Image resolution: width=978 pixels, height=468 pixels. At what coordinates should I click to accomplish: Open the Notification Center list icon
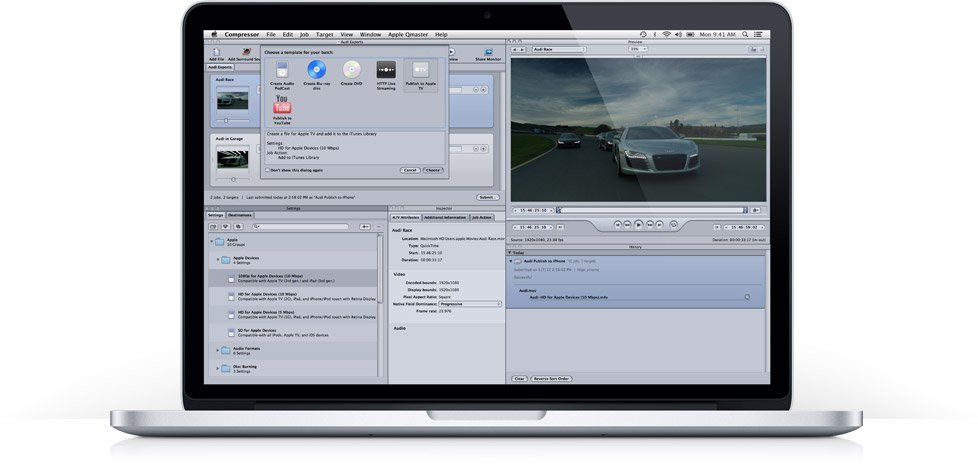tap(758, 34)
